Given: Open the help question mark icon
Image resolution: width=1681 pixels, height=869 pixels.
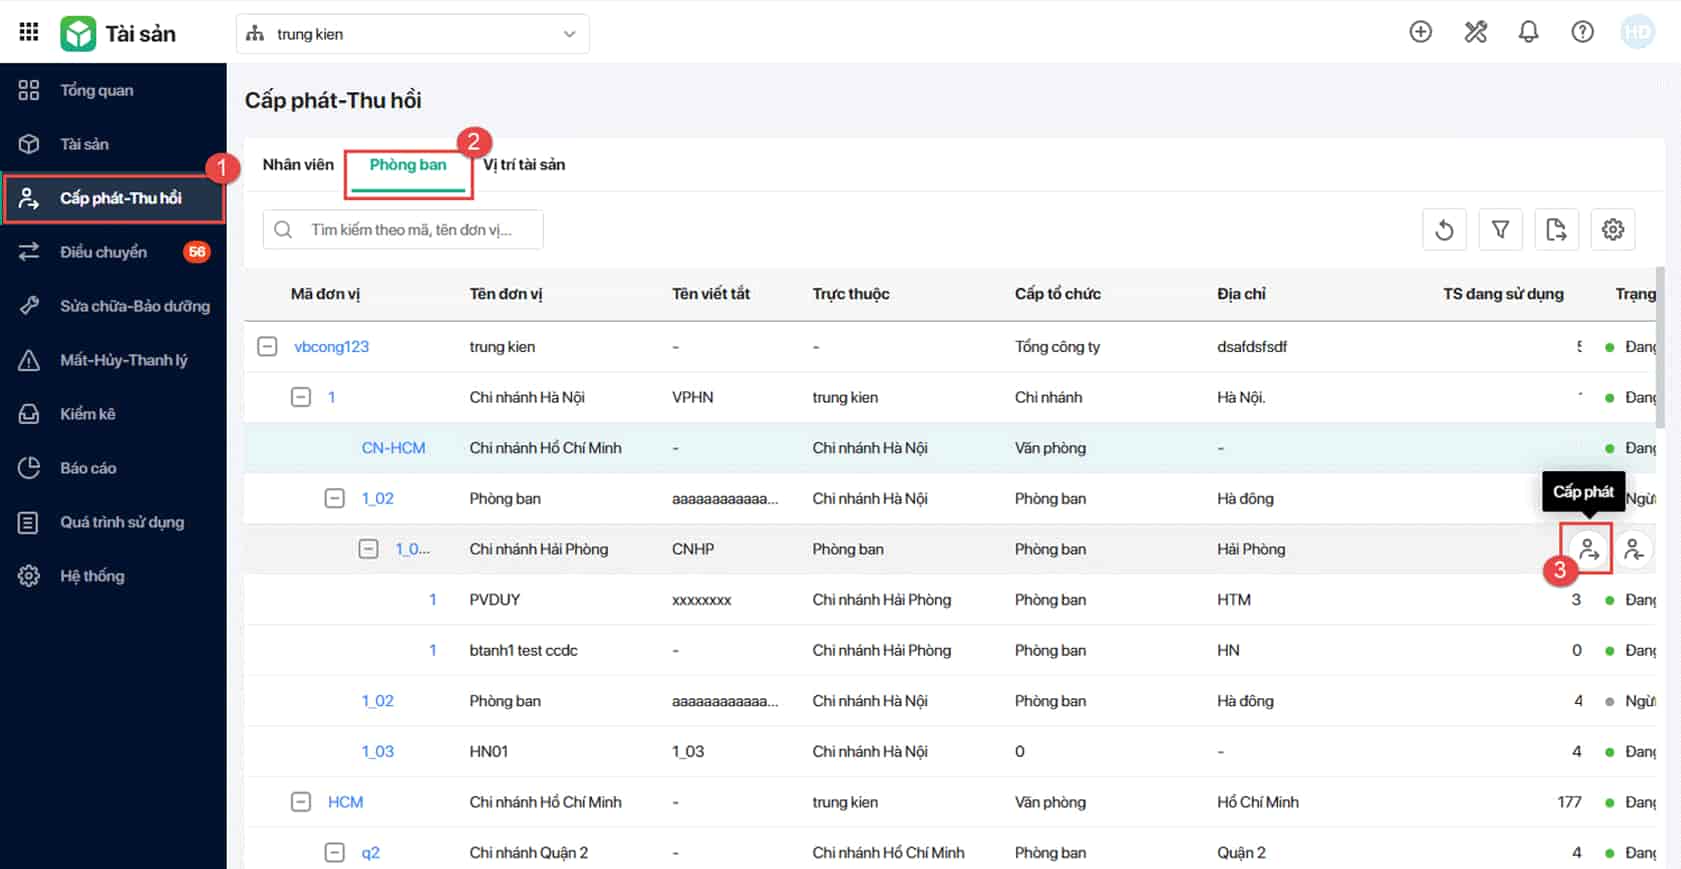Looking at the screenshot, I should [x=1582, y=32].
